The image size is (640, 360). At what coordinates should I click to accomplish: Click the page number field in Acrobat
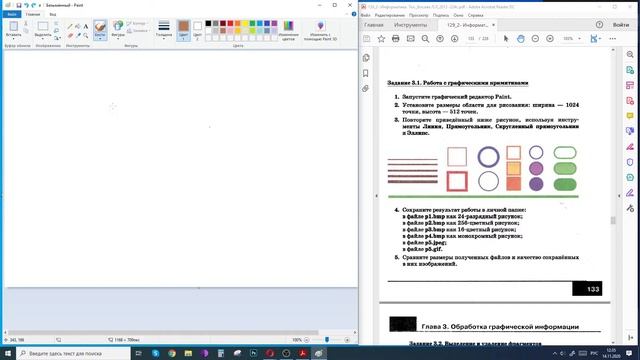tap(471, 39)
